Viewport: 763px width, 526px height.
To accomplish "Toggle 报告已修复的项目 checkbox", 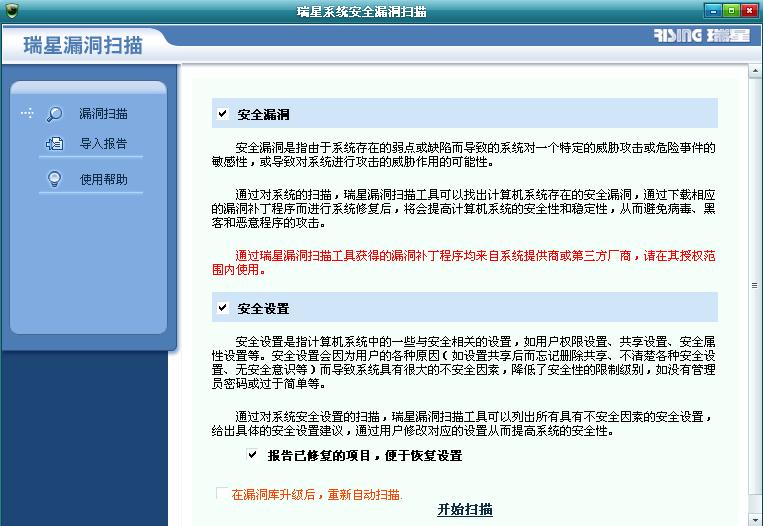I will [252, 455].
